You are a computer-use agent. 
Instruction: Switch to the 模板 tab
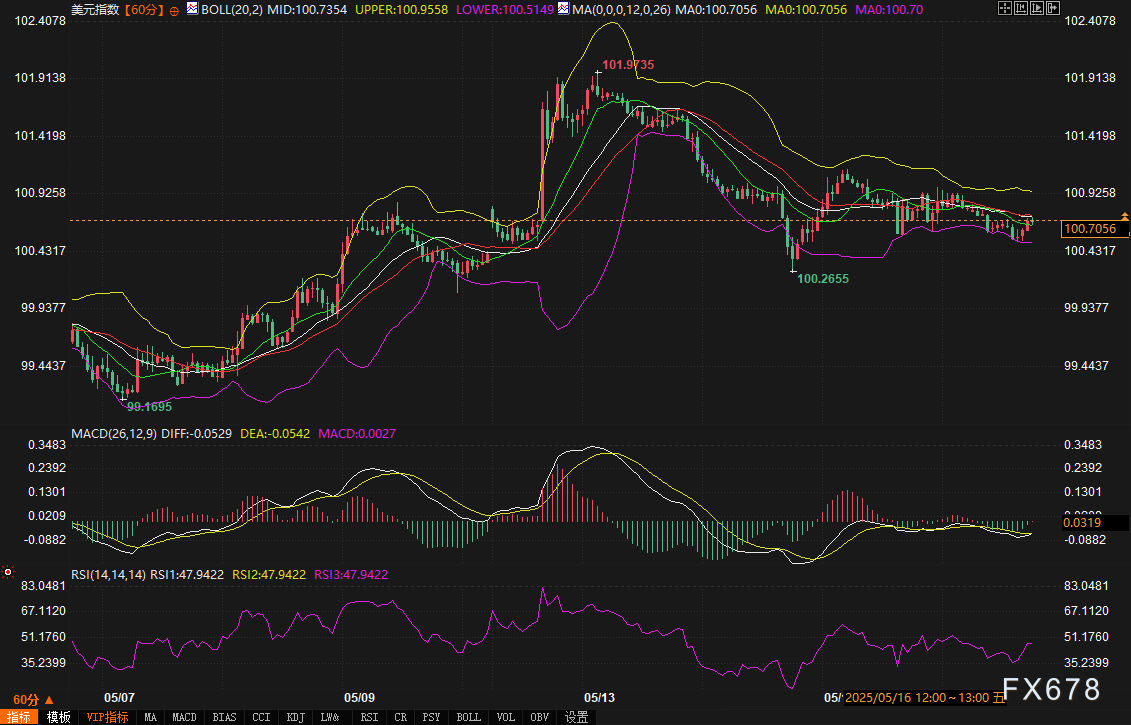58,717
